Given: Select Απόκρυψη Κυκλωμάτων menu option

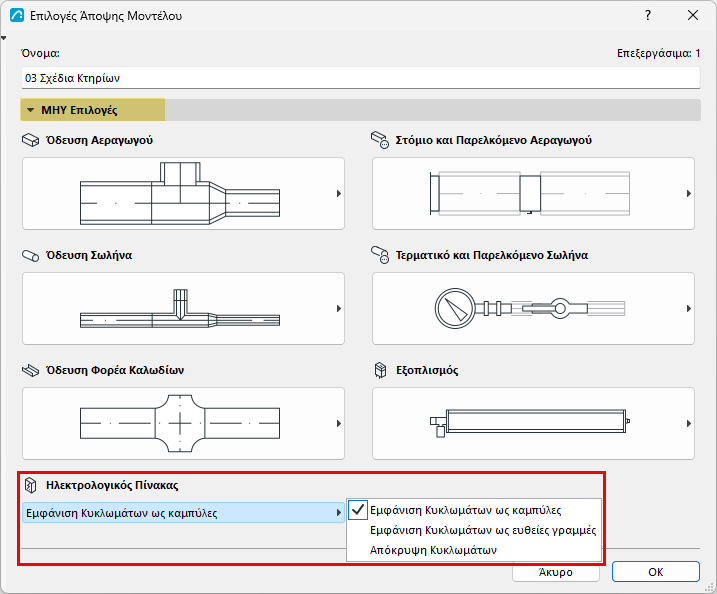Looking at the screenshot, I should 474,550.
